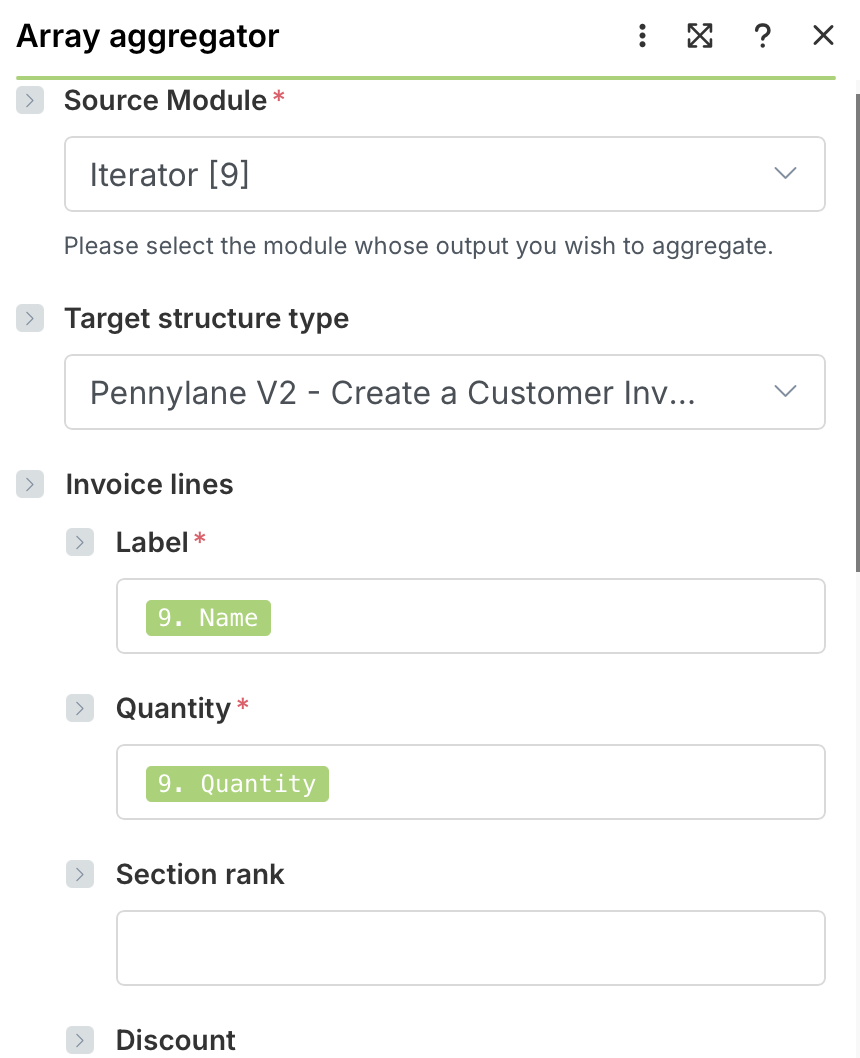Toggle map chevron beside Target structure type
Viewport: 860px width, 1058px height.
[30, 319]
